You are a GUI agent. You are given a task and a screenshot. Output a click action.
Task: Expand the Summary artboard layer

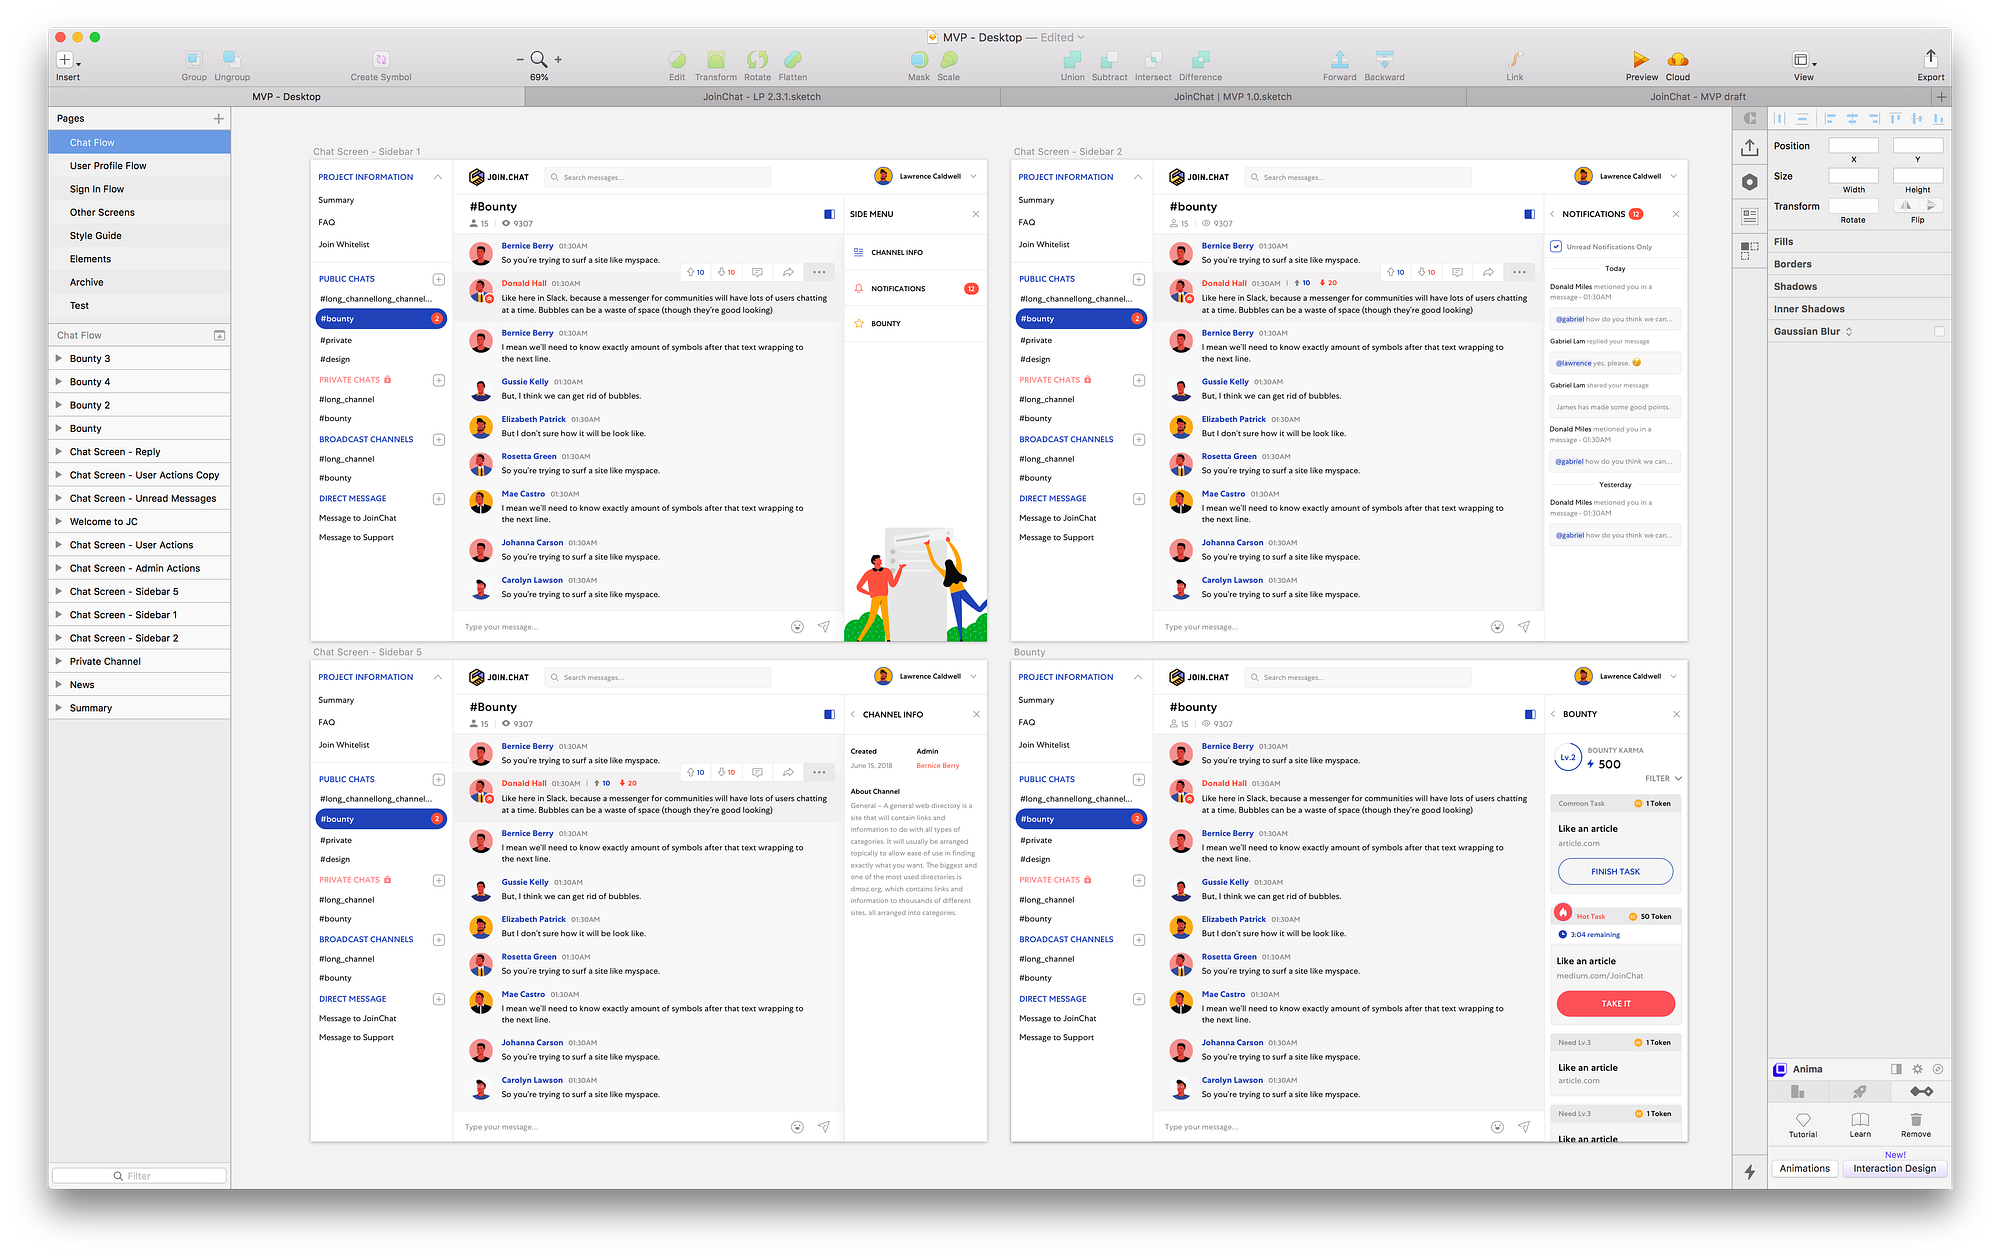(58, 708)
